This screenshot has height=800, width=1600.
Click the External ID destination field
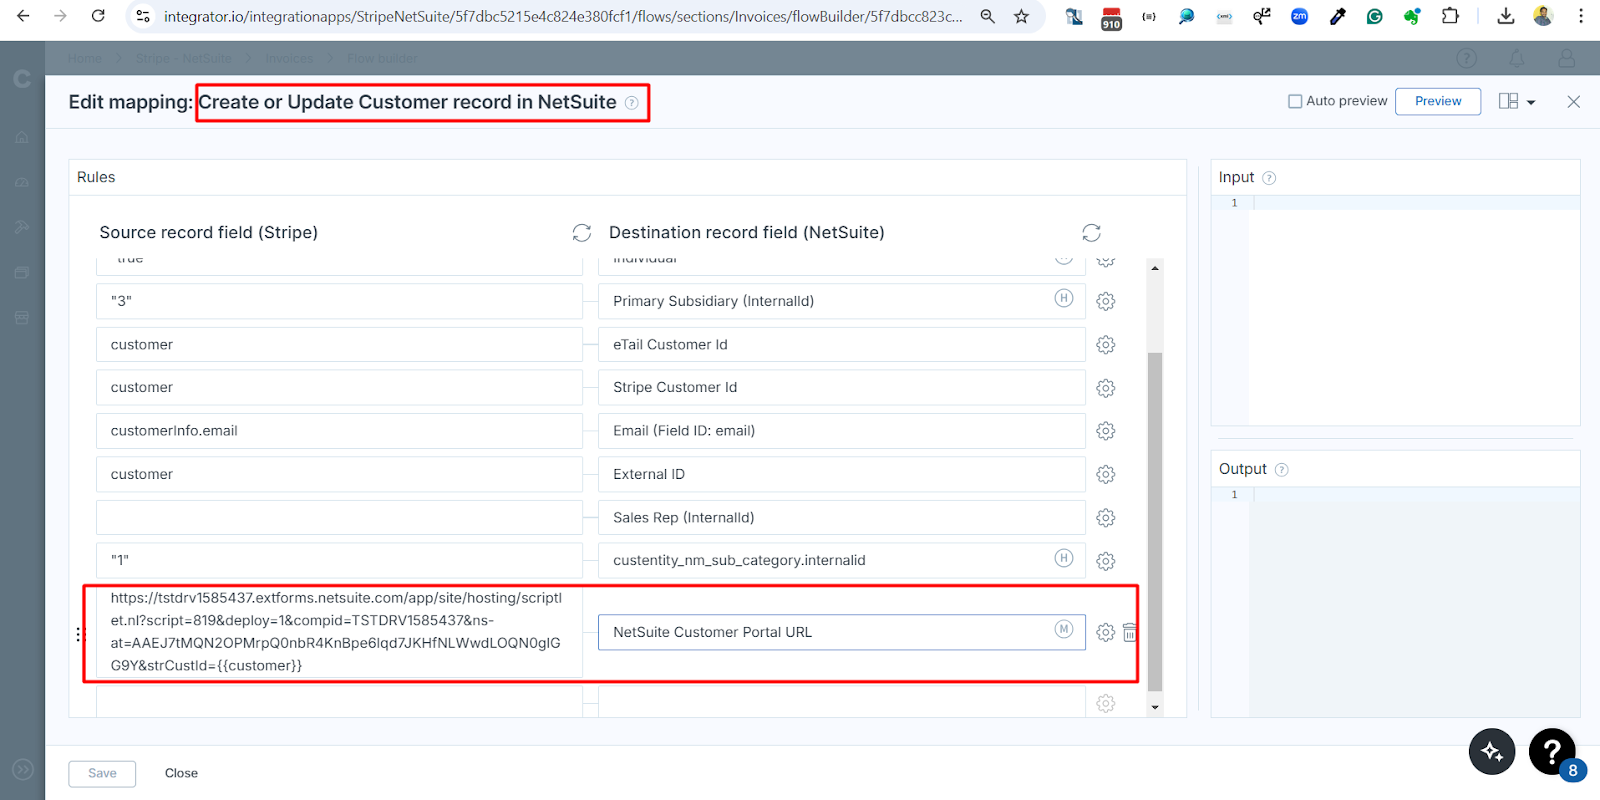[x=840, y=474]
